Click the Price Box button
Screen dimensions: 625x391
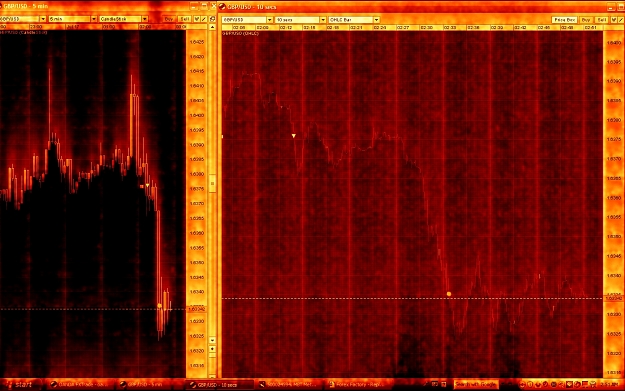(564, 20)
